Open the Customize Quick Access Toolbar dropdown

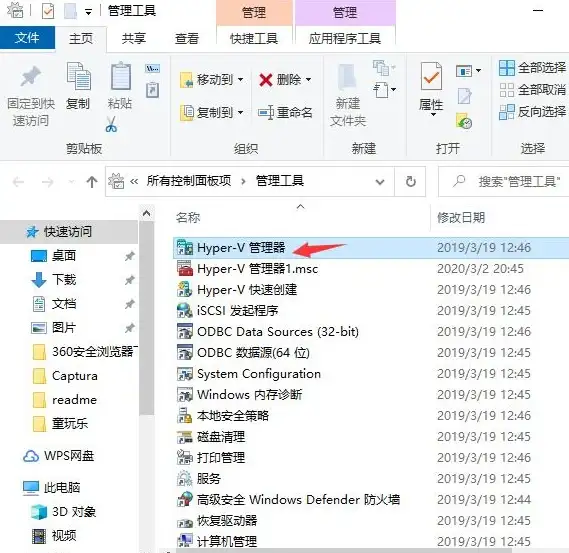click(88, 12)
